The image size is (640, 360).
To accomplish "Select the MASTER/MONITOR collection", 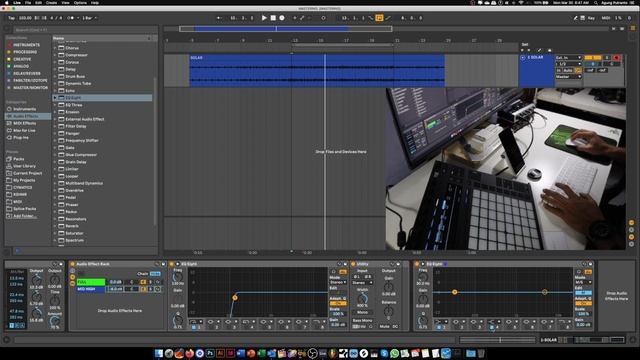I will [30, 88].
